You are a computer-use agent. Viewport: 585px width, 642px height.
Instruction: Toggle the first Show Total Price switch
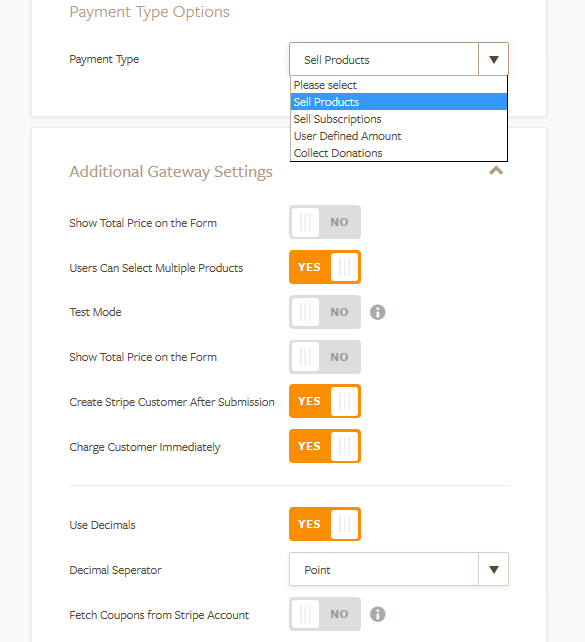[325, 222]
